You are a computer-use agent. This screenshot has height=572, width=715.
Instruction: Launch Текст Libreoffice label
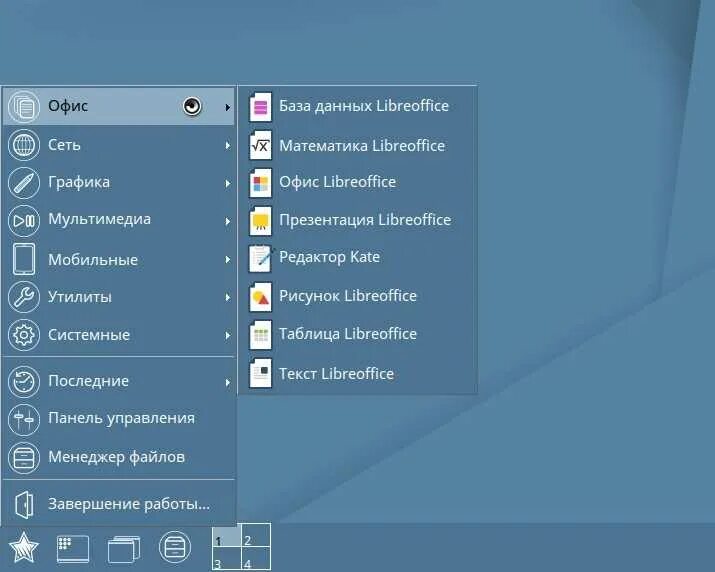tap(337, 374)
